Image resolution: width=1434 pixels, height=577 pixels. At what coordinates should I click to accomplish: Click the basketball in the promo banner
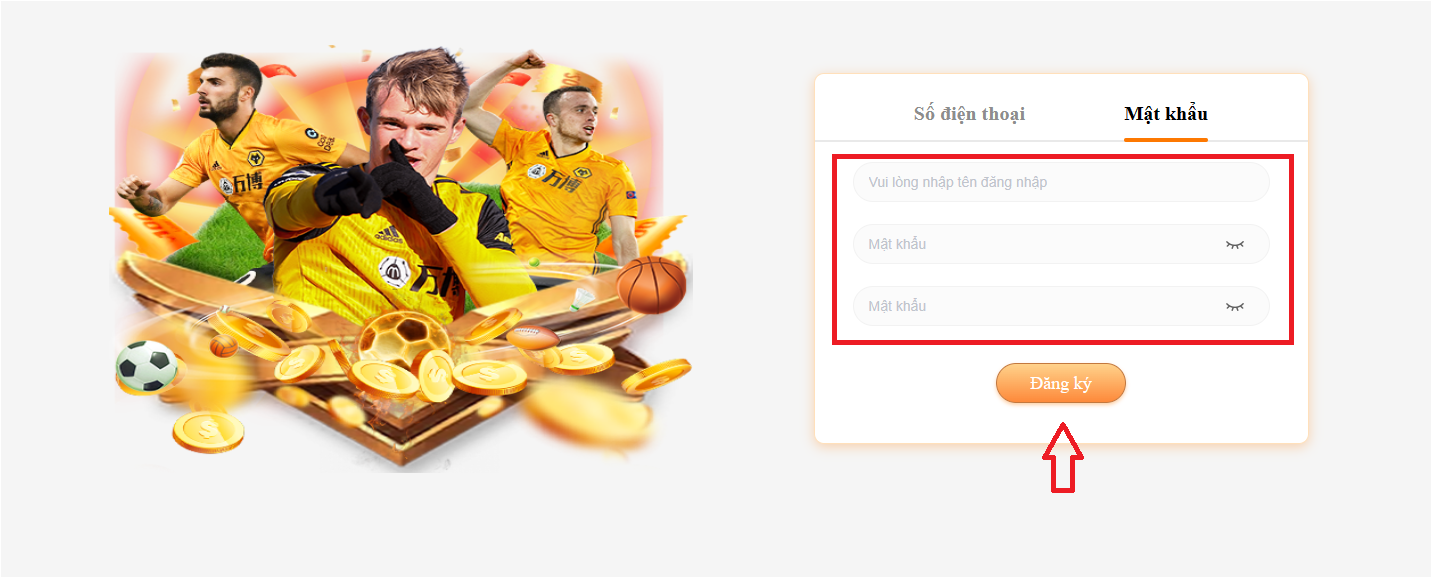[x=651, y=284]
